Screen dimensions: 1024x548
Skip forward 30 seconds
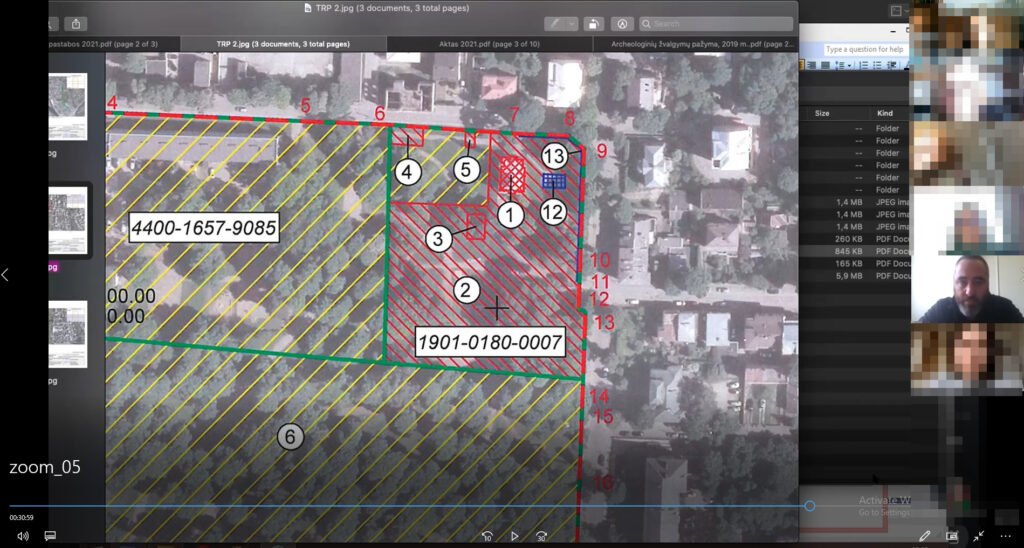(x=541, y=536)
